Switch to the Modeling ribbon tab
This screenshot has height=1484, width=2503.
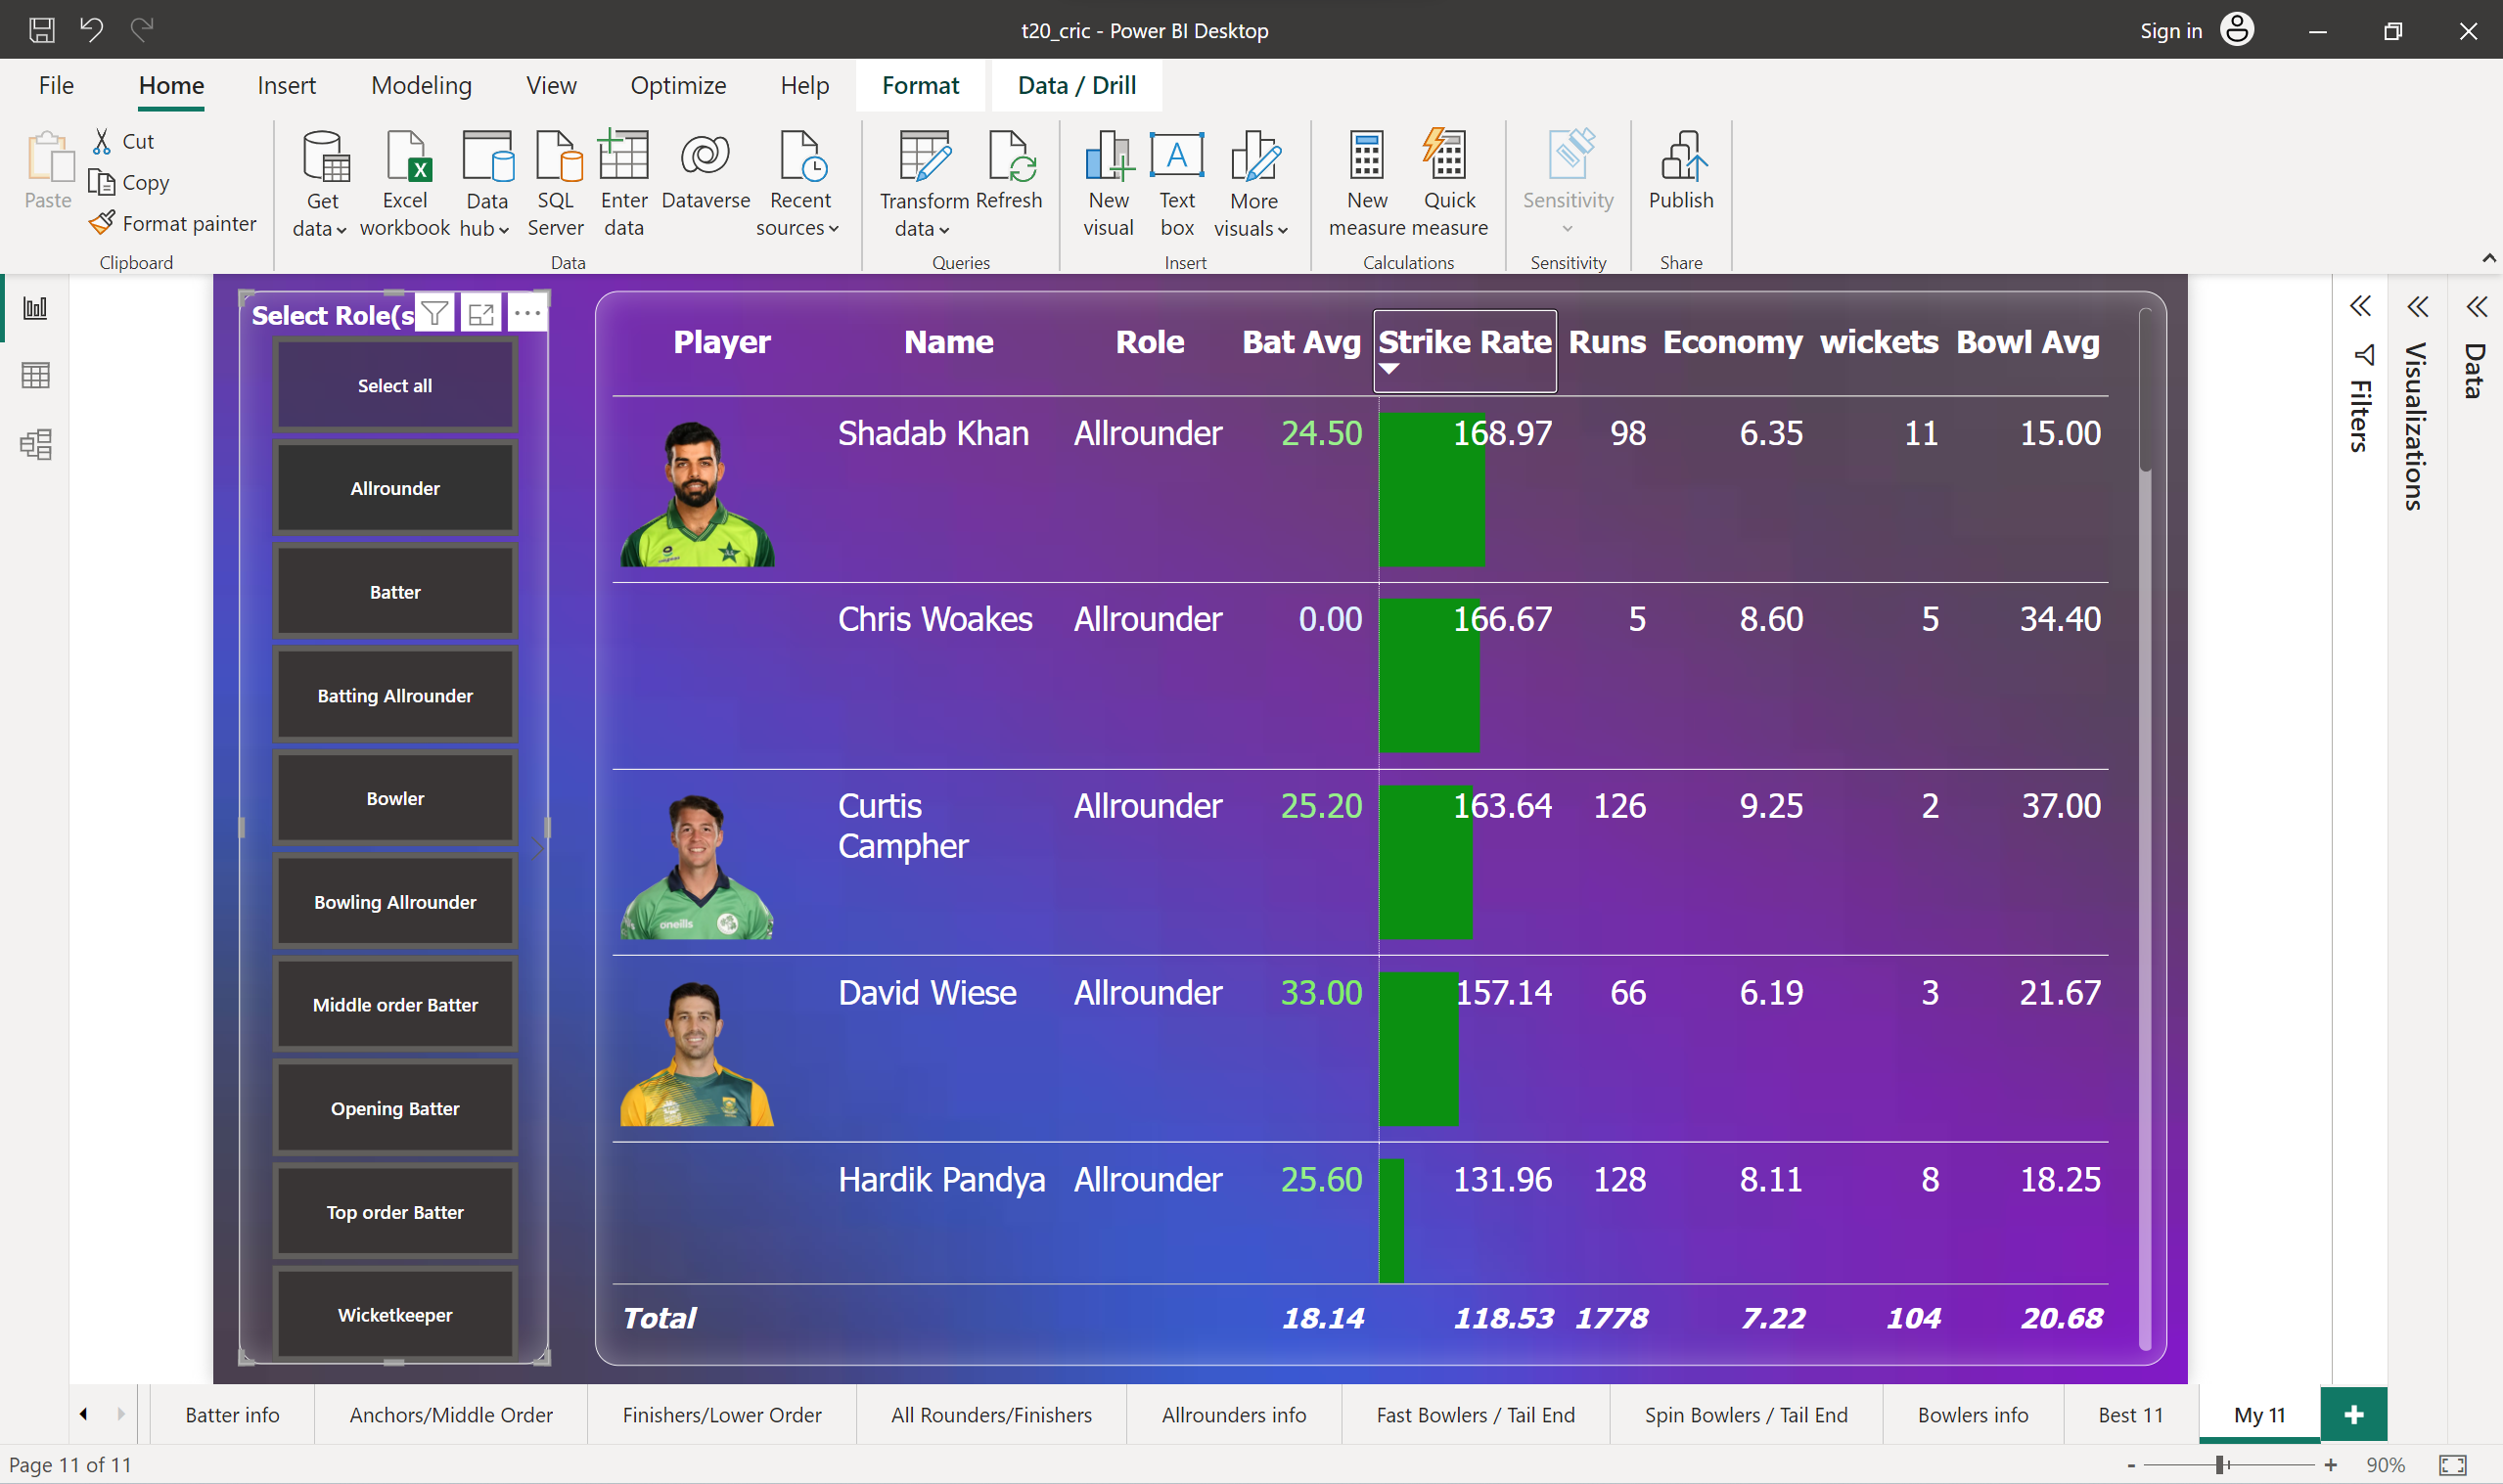421,85
